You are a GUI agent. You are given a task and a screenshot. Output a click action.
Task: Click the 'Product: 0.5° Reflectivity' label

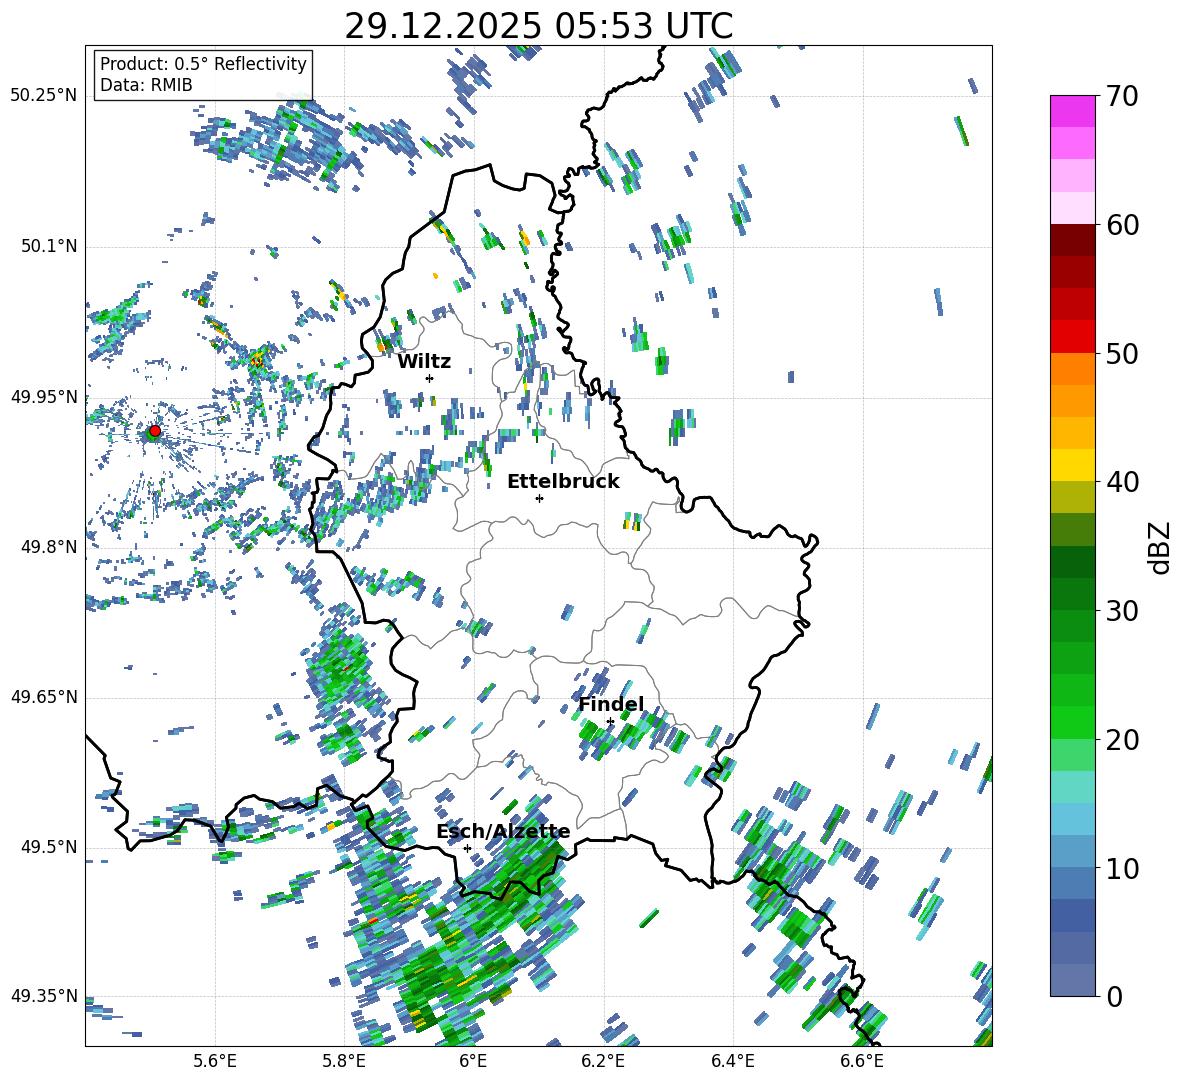tap(203, 63)
